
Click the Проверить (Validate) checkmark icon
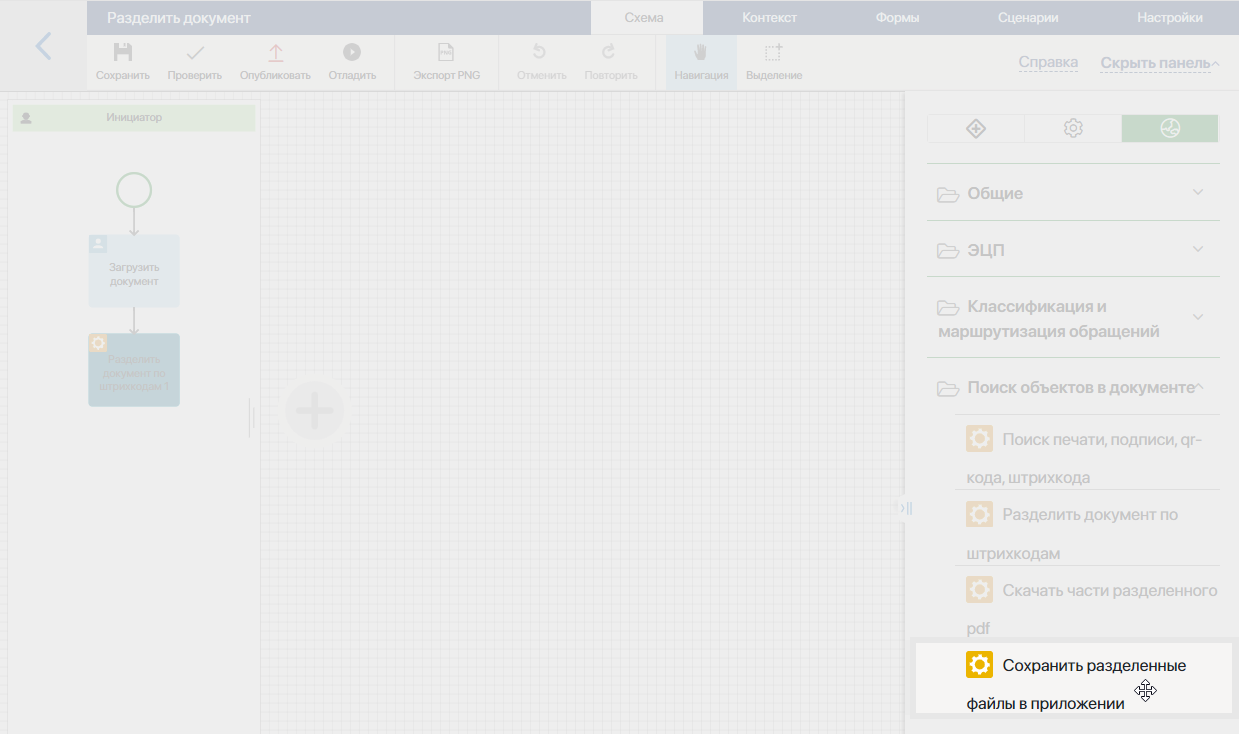(194, 52)
